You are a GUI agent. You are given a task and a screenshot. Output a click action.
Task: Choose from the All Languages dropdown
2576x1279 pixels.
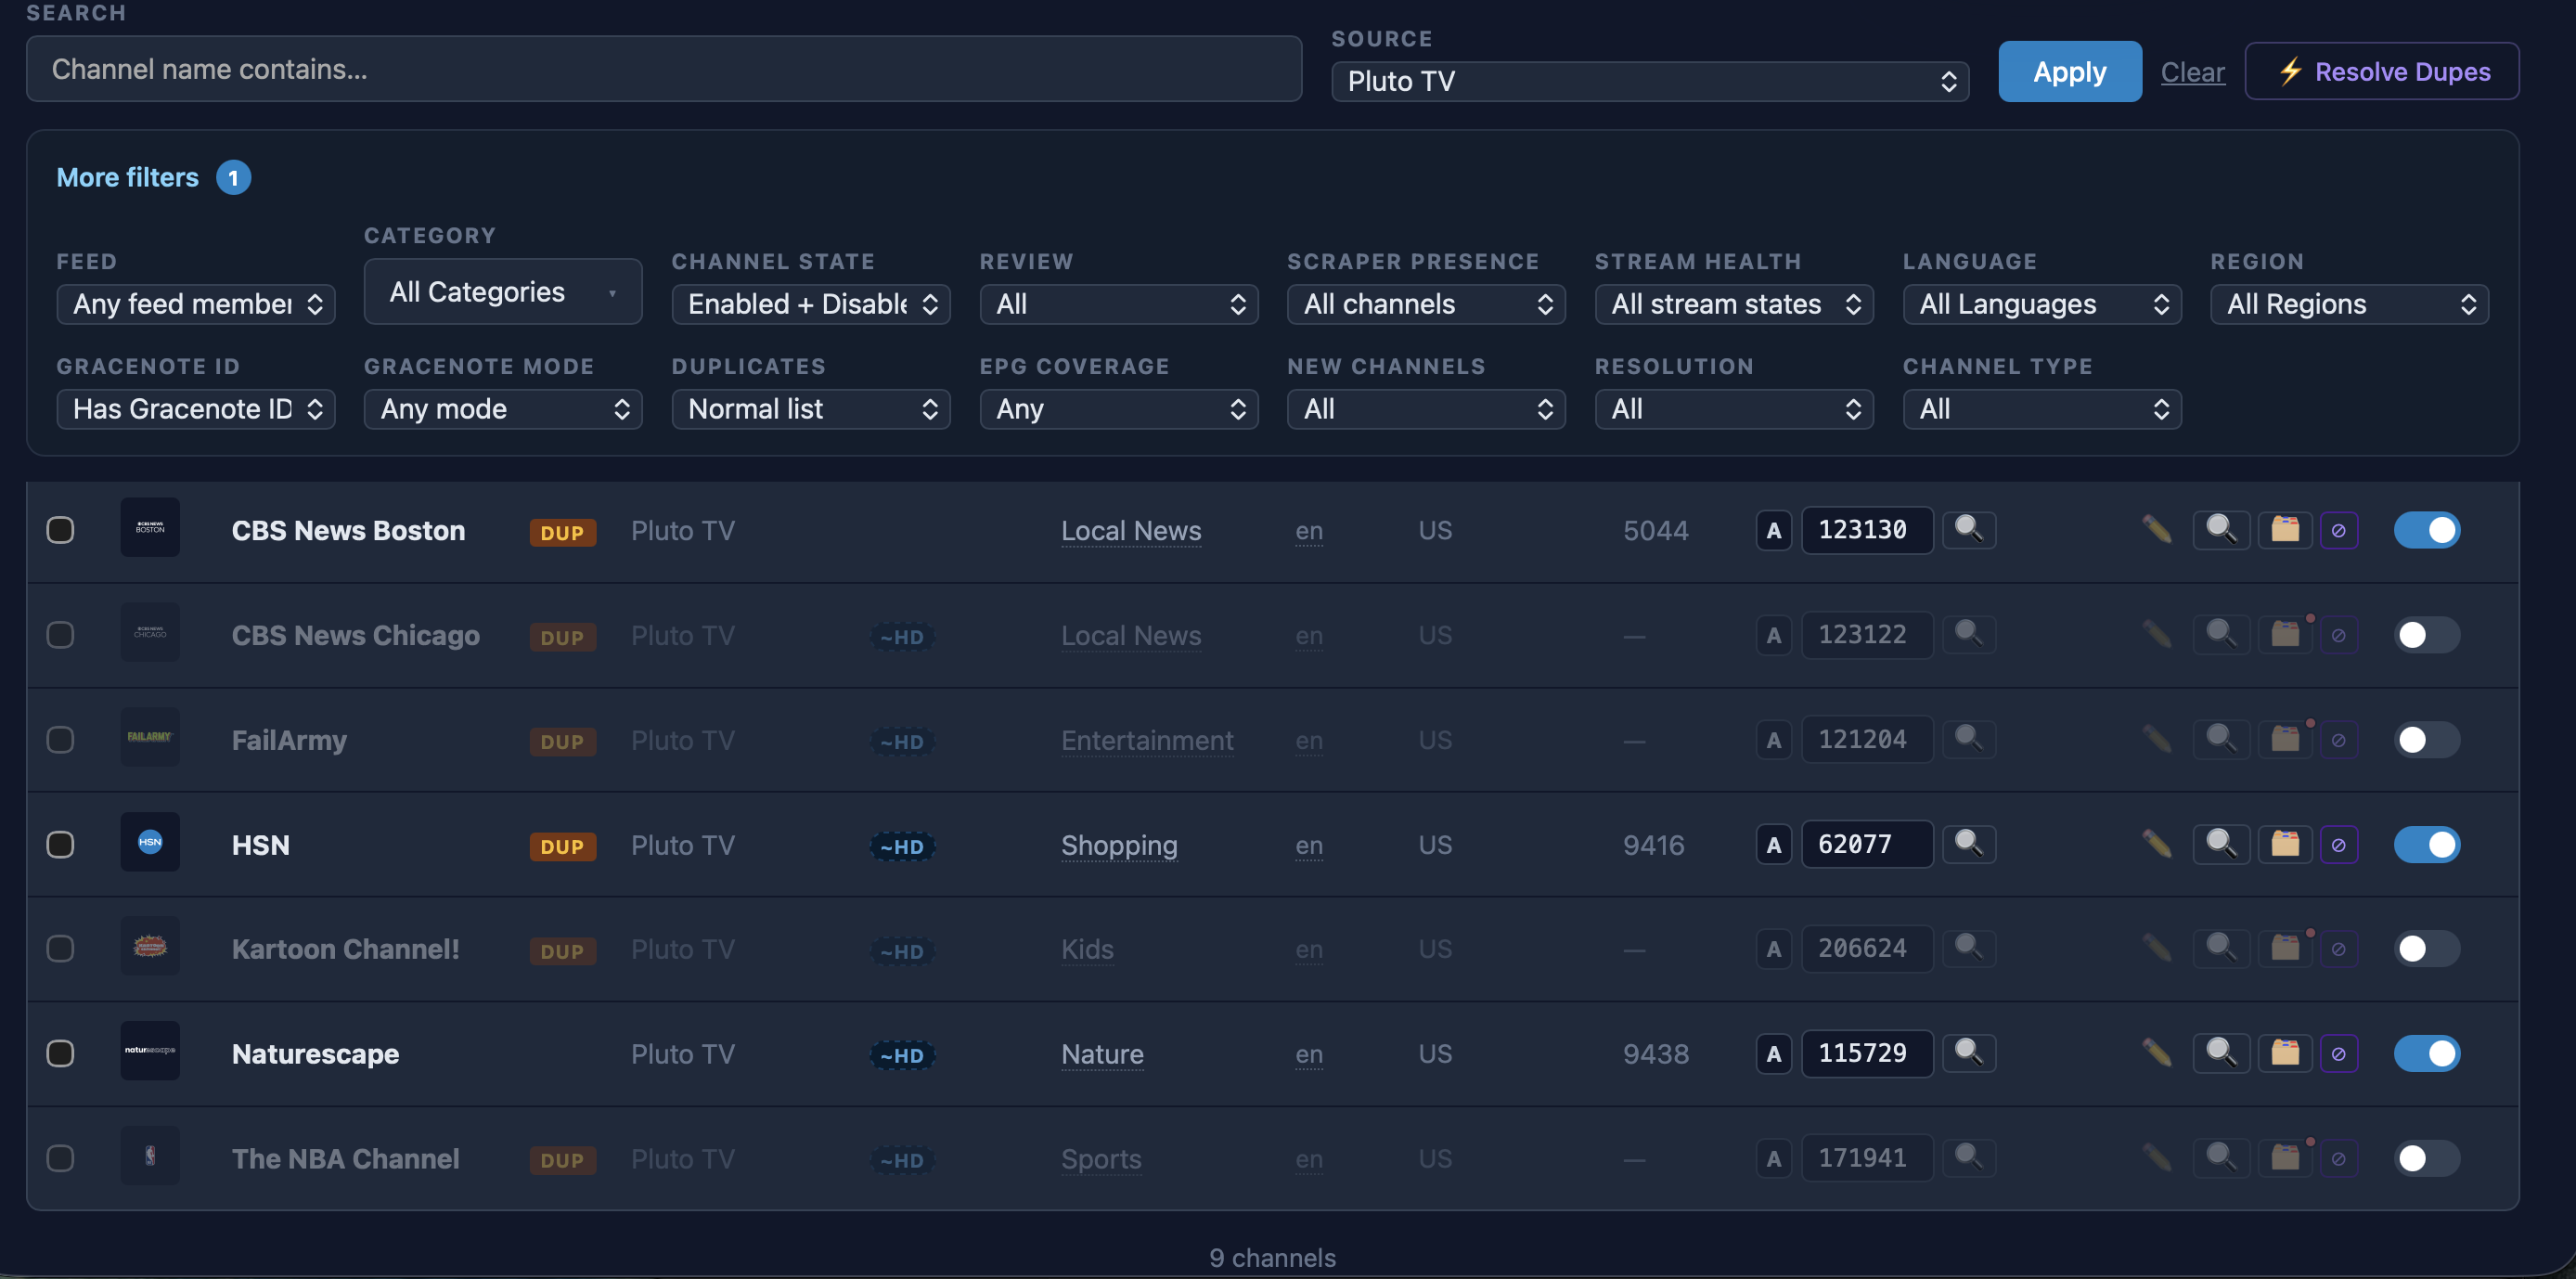(x=2042, y=304)
